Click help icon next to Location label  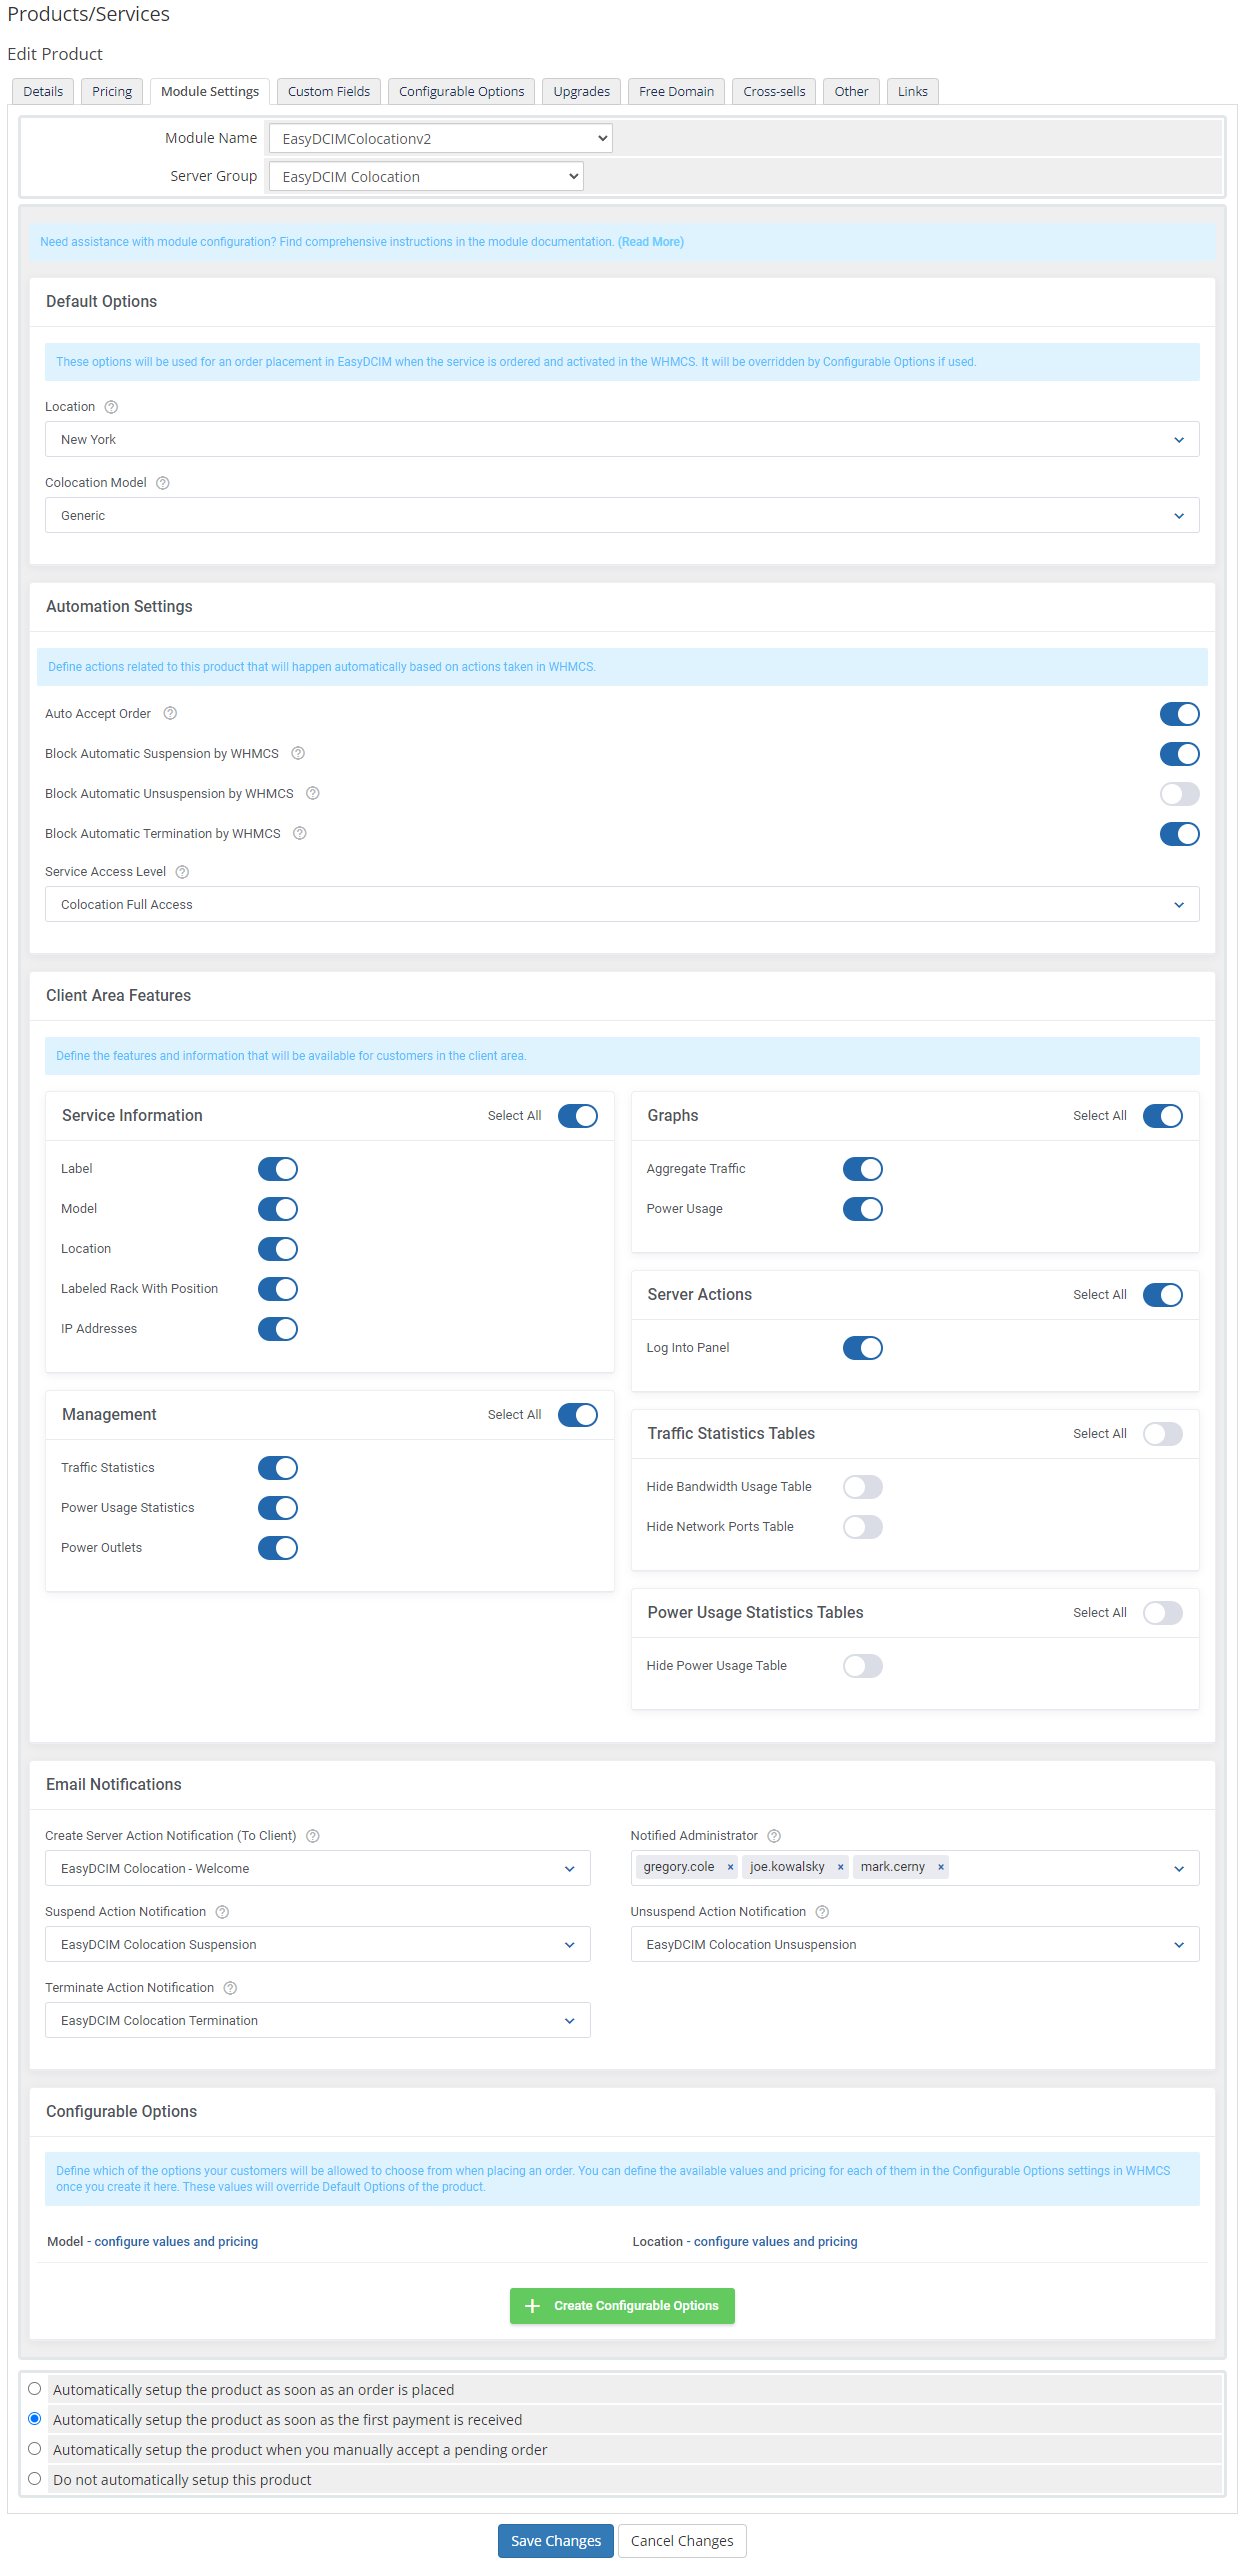tap(111, 407)
